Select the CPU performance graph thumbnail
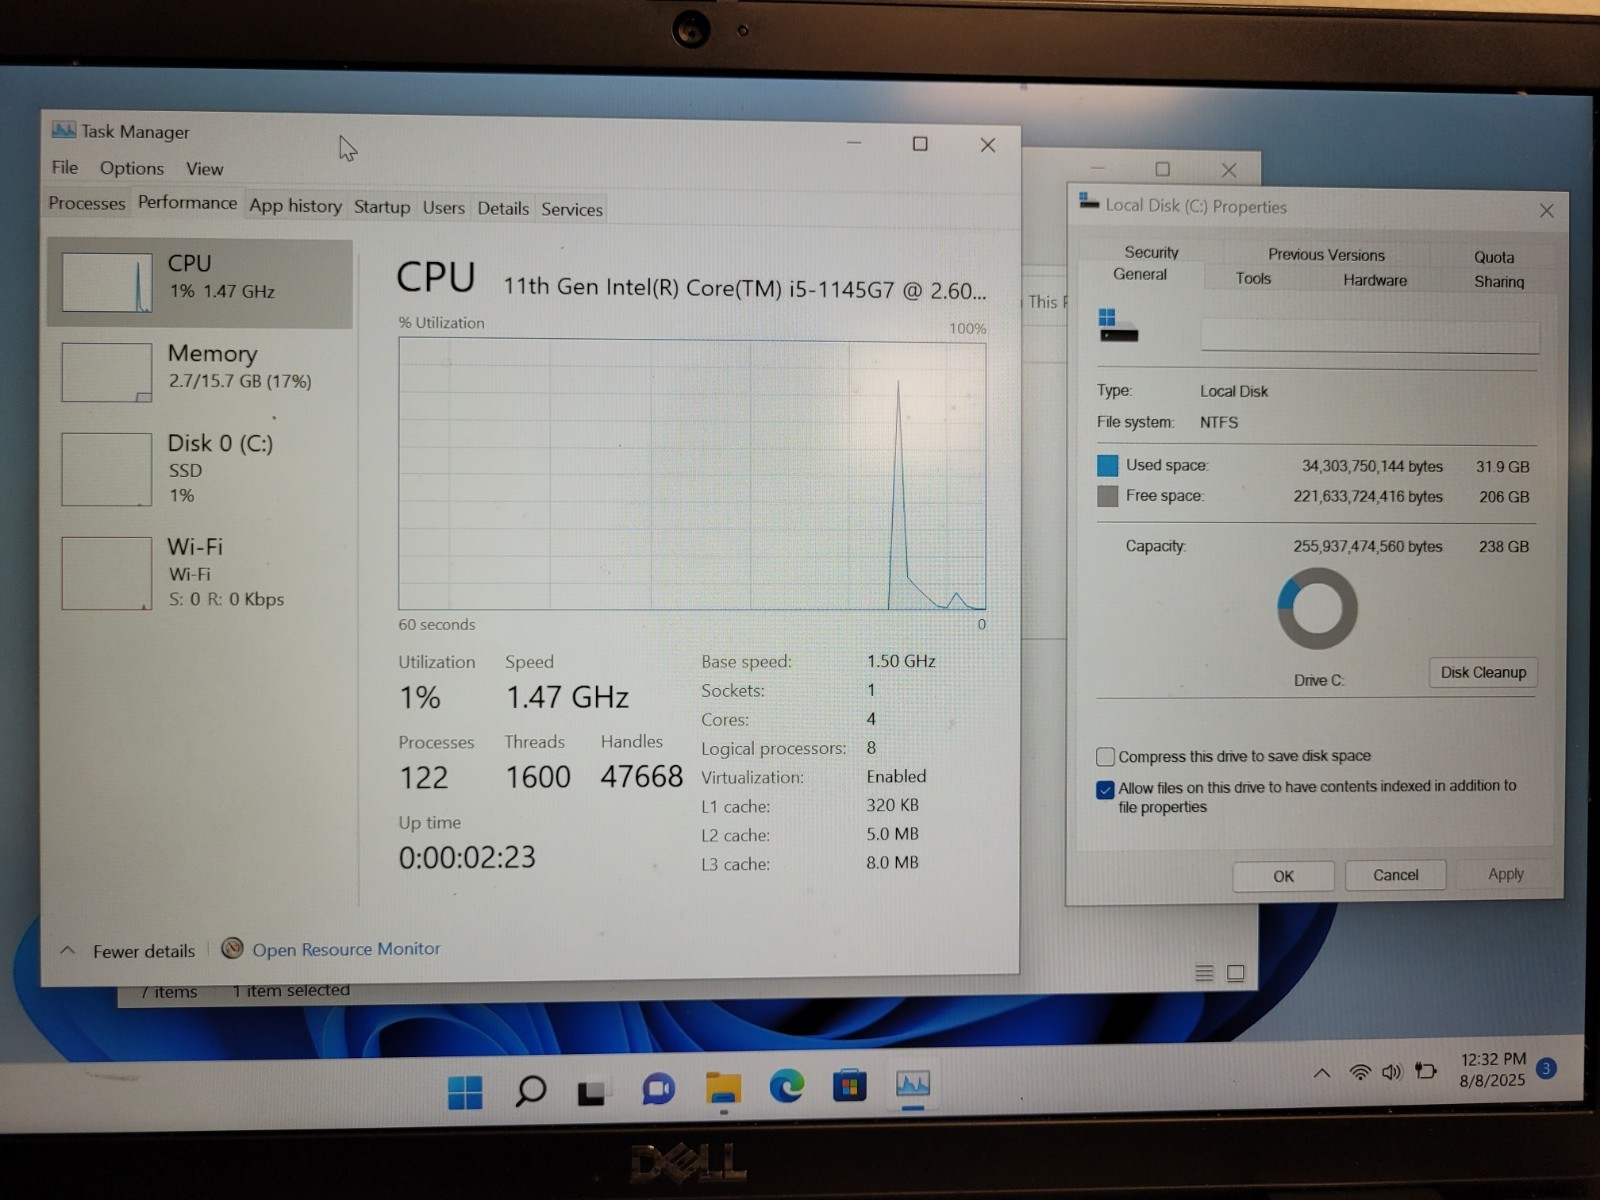Viewport: 1600px width, 1200px height. pyautogui.click(x=107, y=282)
